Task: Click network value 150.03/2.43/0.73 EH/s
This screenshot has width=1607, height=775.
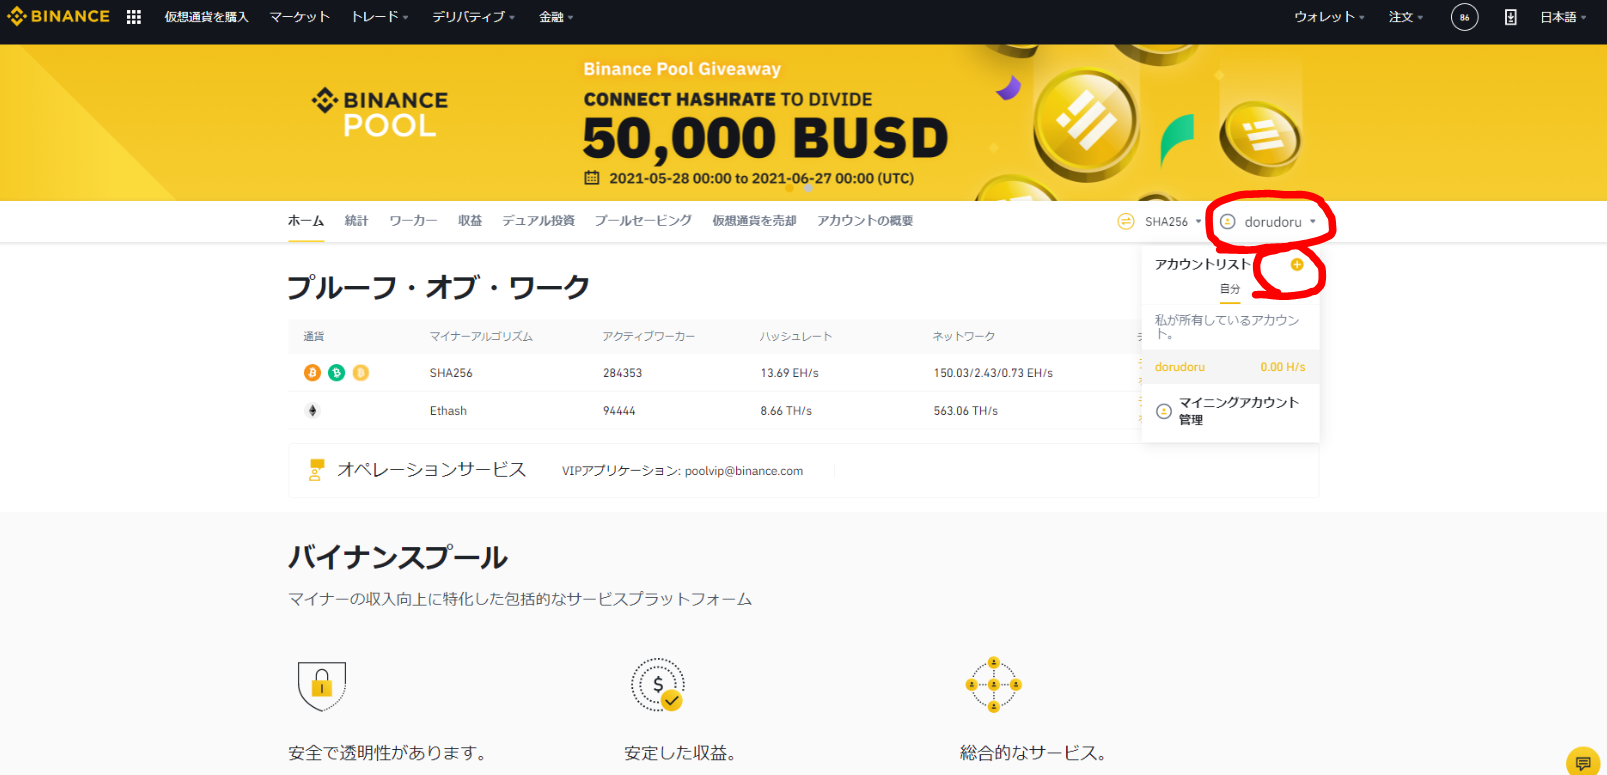Action: coord(993,373)
